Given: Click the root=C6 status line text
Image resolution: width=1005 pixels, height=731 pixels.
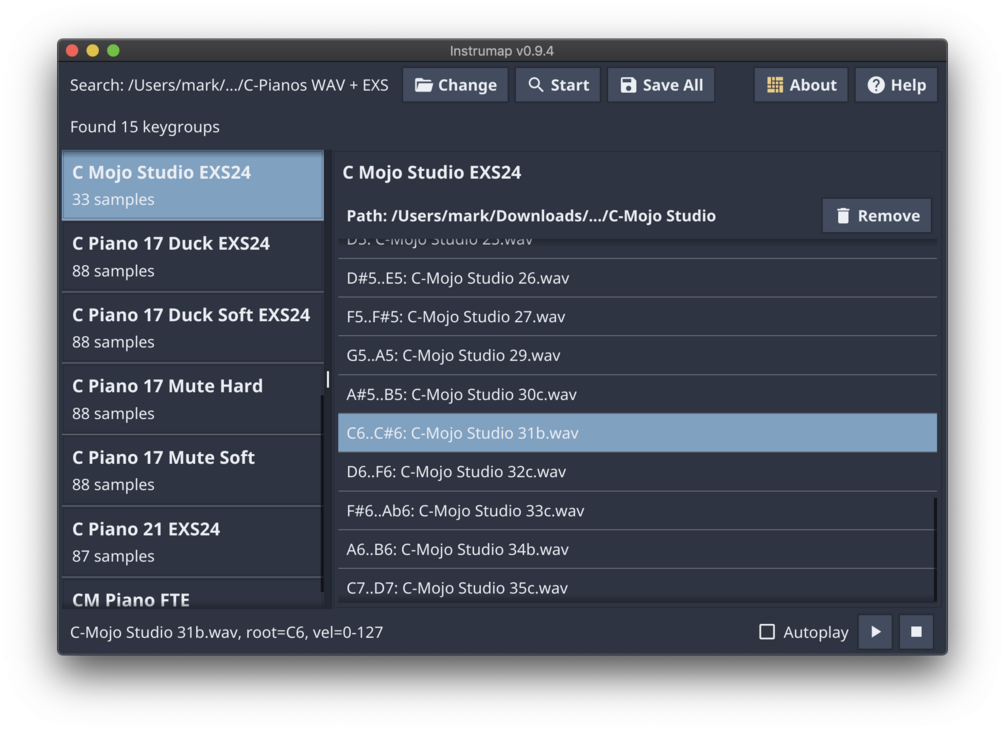Looking at the screenshot, I should pos(226,632).
